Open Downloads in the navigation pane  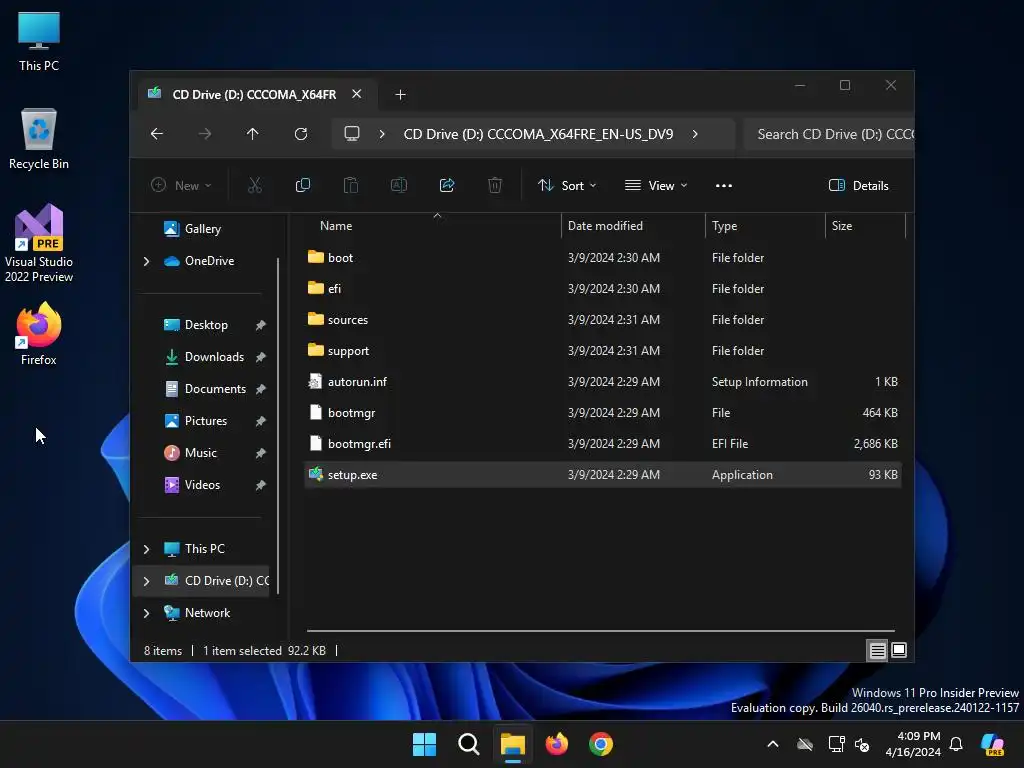point(214,357)
